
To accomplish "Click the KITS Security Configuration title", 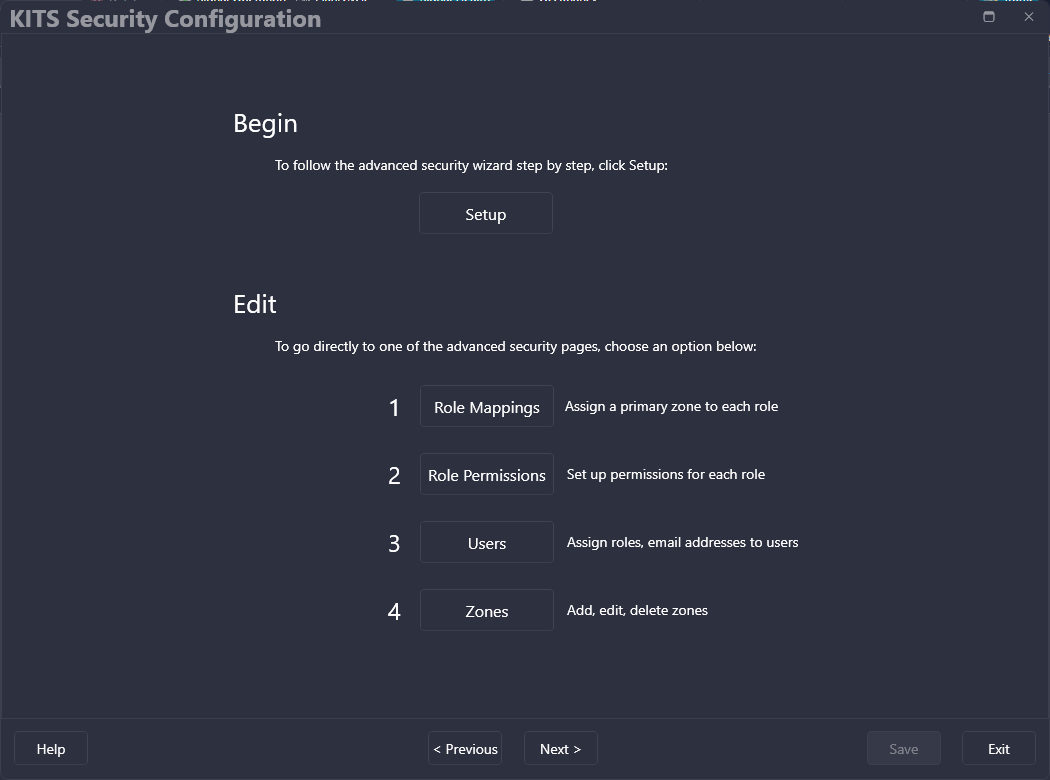I will [x=165, y=19].
